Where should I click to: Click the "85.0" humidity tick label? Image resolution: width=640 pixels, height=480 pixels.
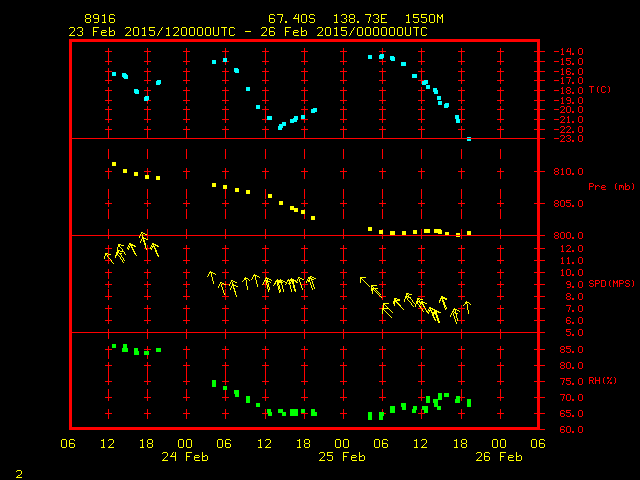pos(572,350)
